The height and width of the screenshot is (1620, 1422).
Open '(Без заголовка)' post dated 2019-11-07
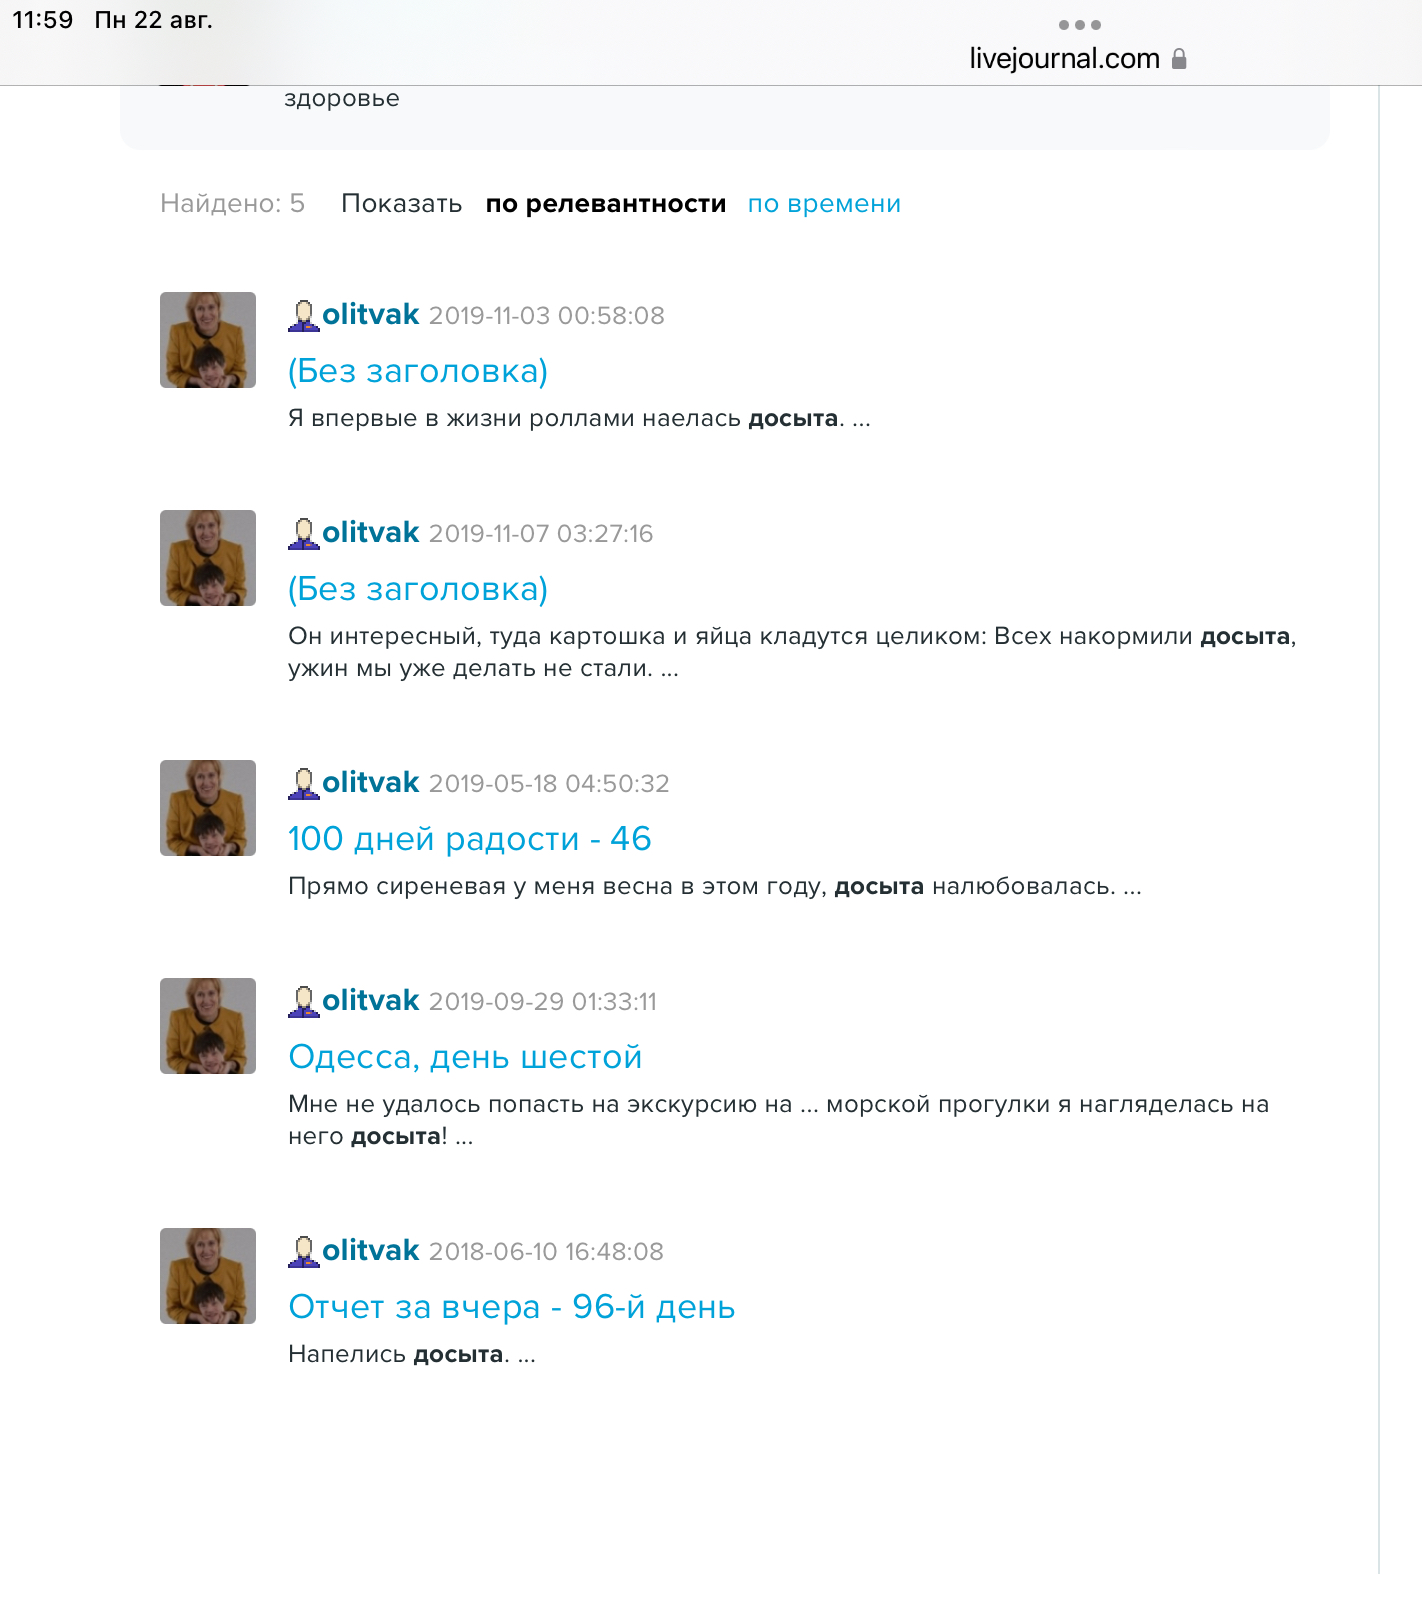(418, 589)
